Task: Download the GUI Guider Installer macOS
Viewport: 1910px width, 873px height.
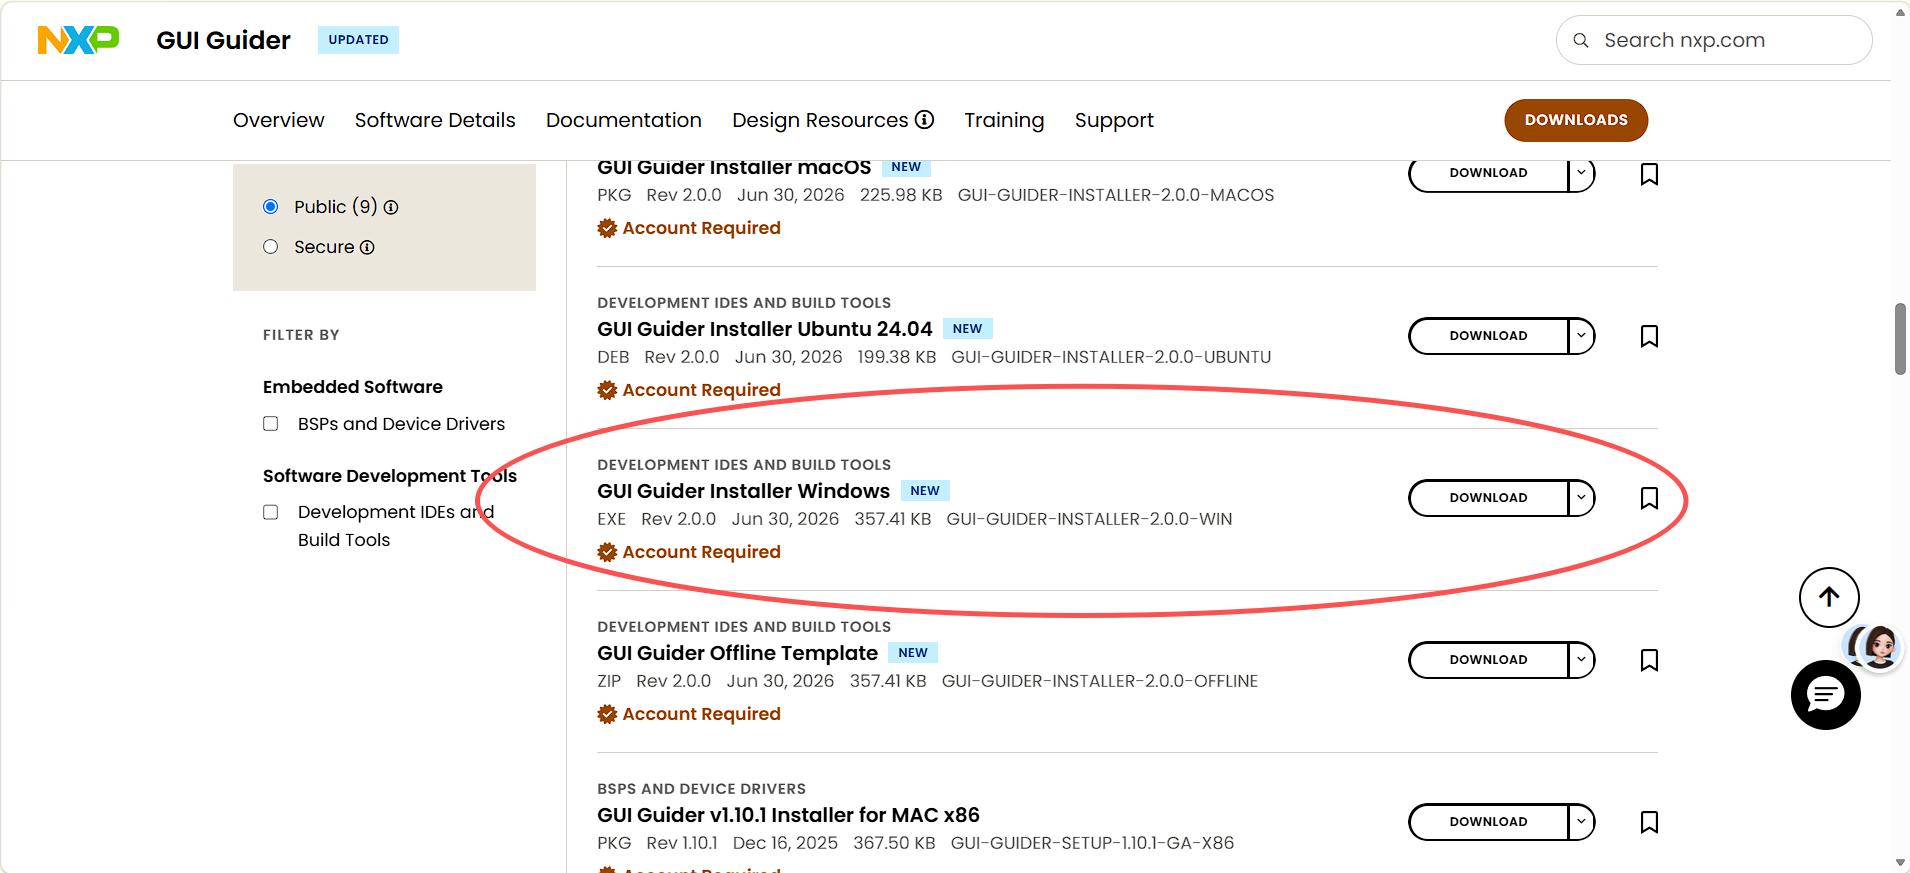Action: tap(1488, 173)
